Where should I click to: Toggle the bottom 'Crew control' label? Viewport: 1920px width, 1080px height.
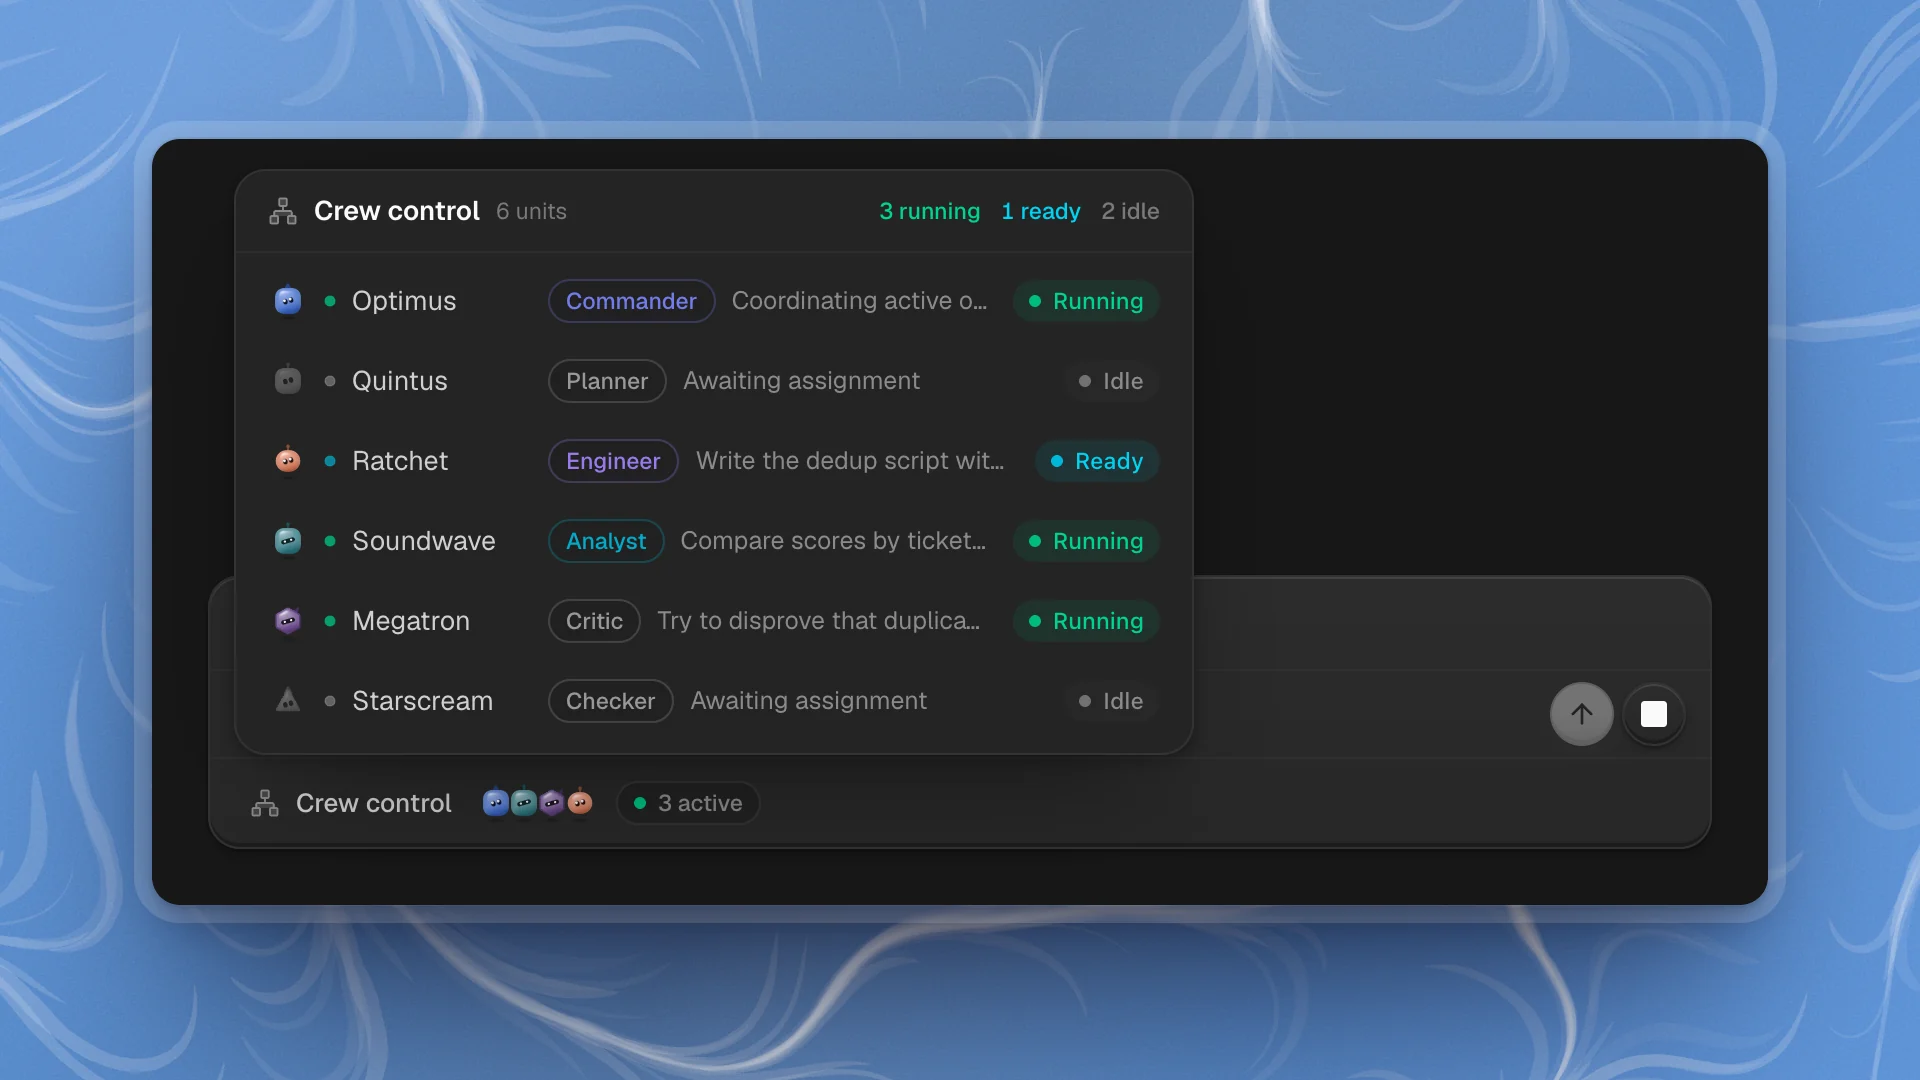[374, 803]
